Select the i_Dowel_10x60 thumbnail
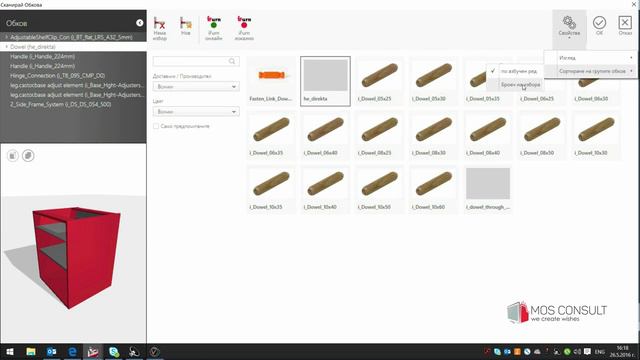This screenshot has height=360, width=640. (434, 190)
